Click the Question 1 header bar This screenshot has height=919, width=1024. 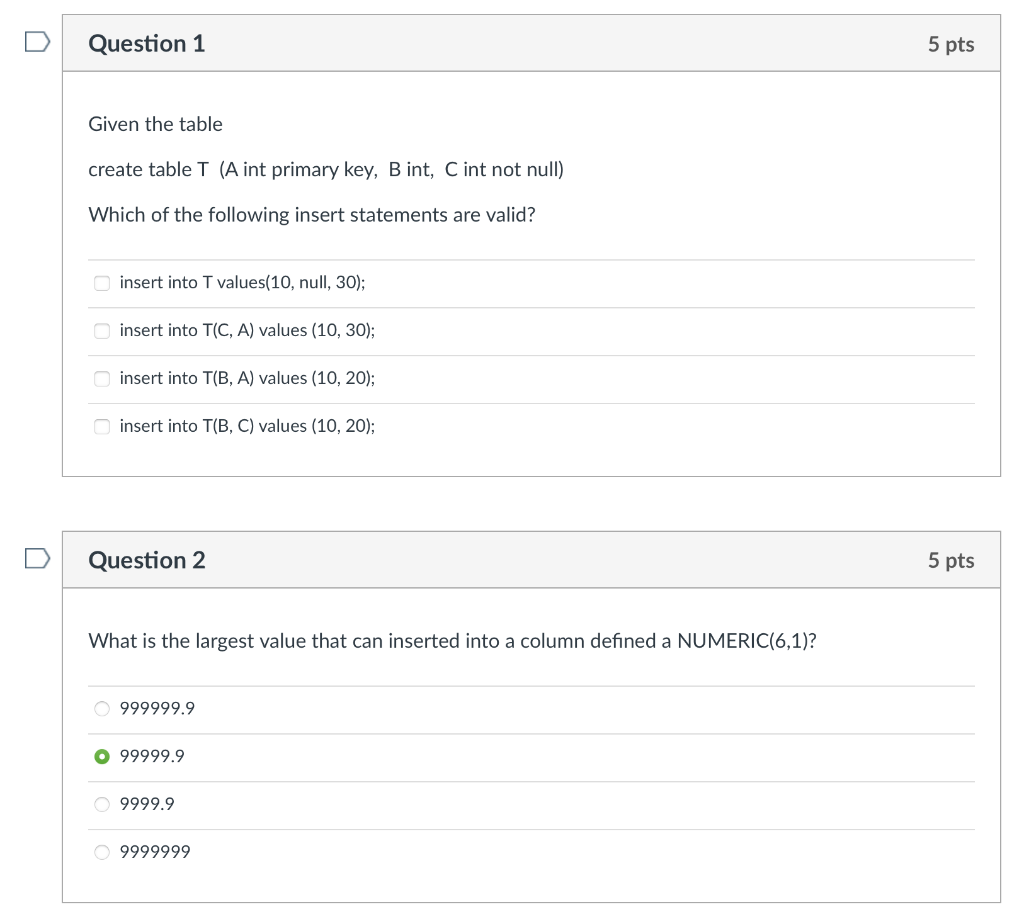(x=531, y=43)
